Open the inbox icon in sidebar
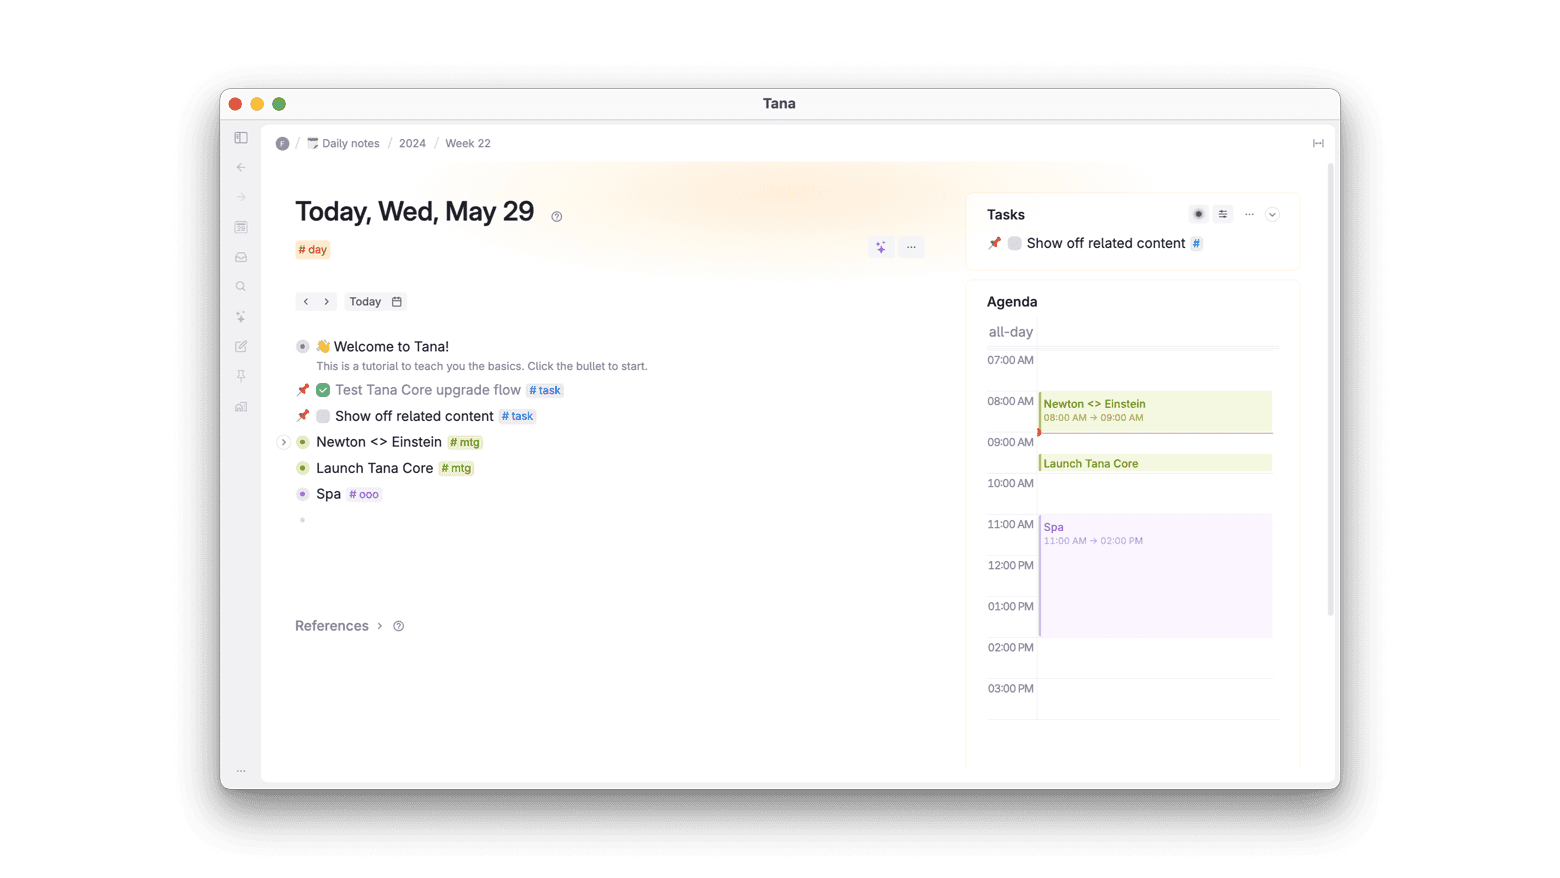This screenshot has height=878, width=1560. click(x=241, y=257)
